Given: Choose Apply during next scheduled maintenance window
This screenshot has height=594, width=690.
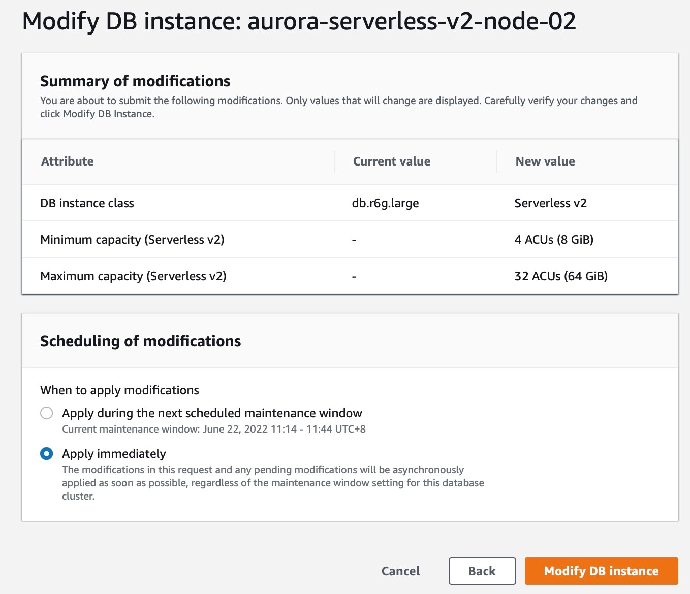Looking at the screenshot, I should pyautogui.click(x=47, y=413).
